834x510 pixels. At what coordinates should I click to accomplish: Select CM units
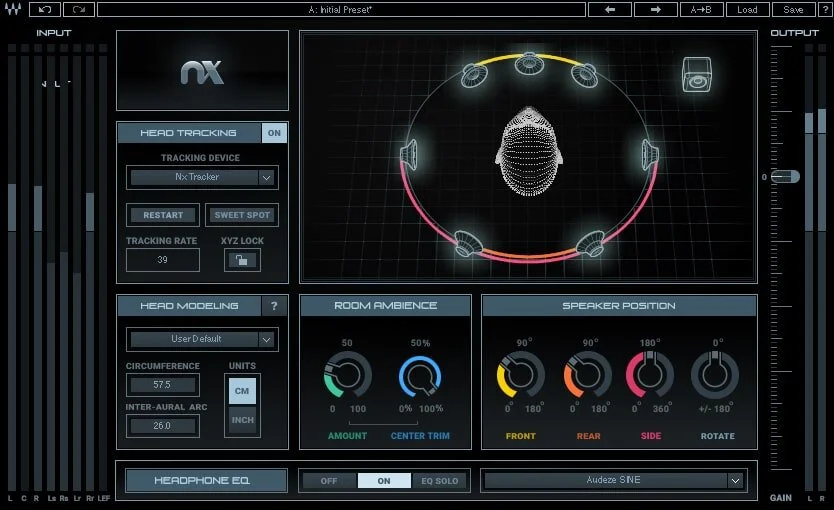[x=242, y=391]
